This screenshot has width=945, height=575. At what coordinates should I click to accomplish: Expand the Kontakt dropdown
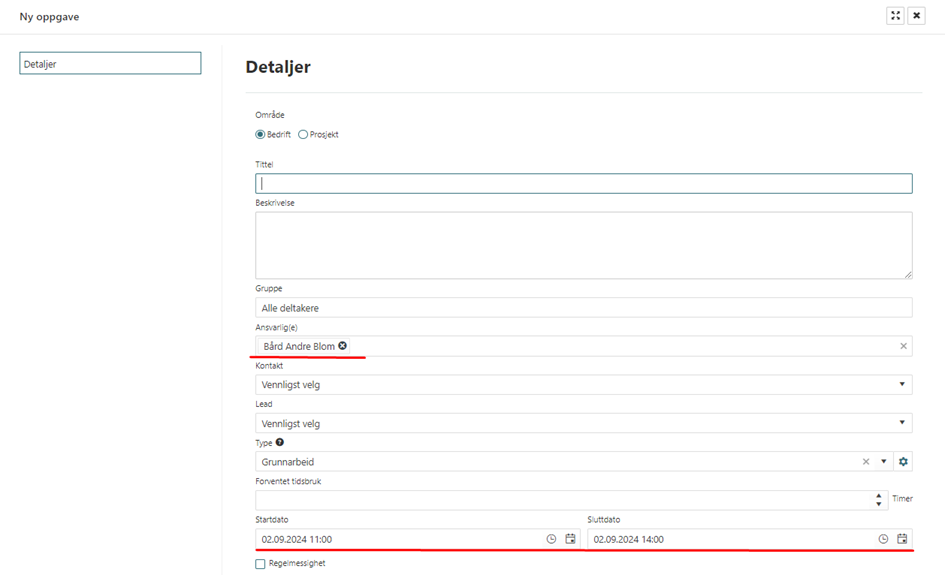[902, 385]
